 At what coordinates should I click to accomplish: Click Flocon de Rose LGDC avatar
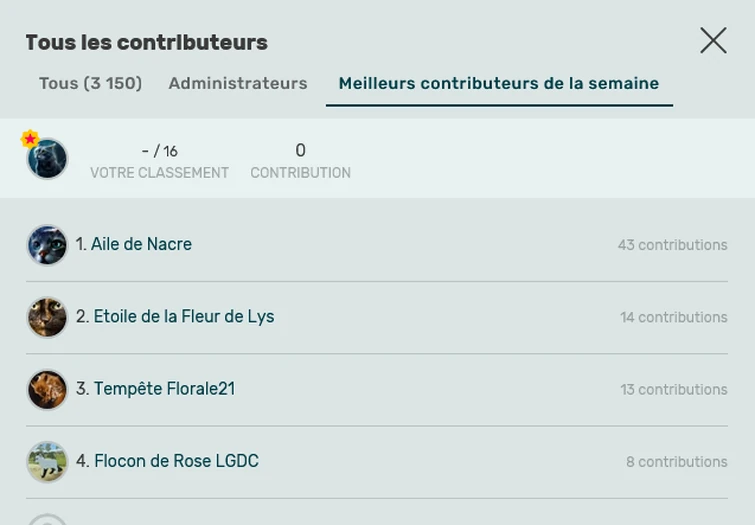[x=47, y=462]
